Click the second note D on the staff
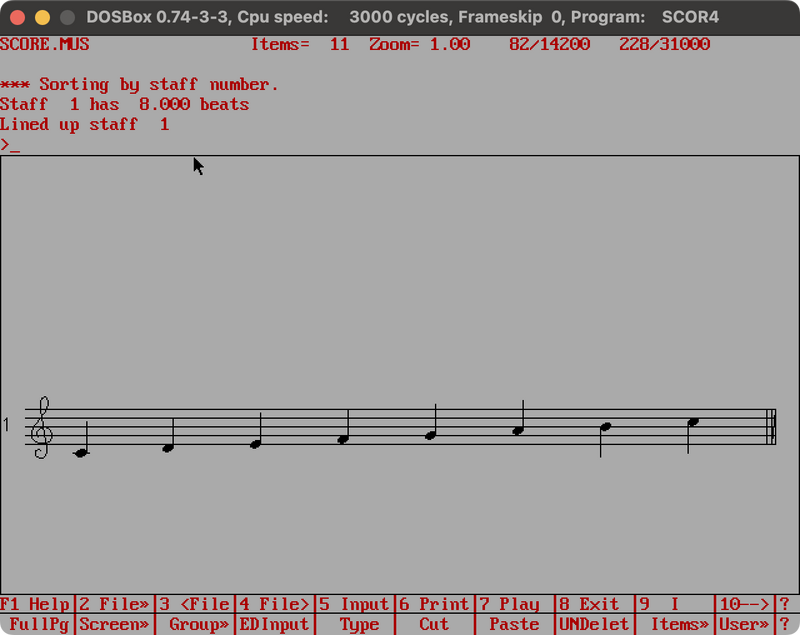Viewport: 800px width, 635px height. click(x=168, y=447)
